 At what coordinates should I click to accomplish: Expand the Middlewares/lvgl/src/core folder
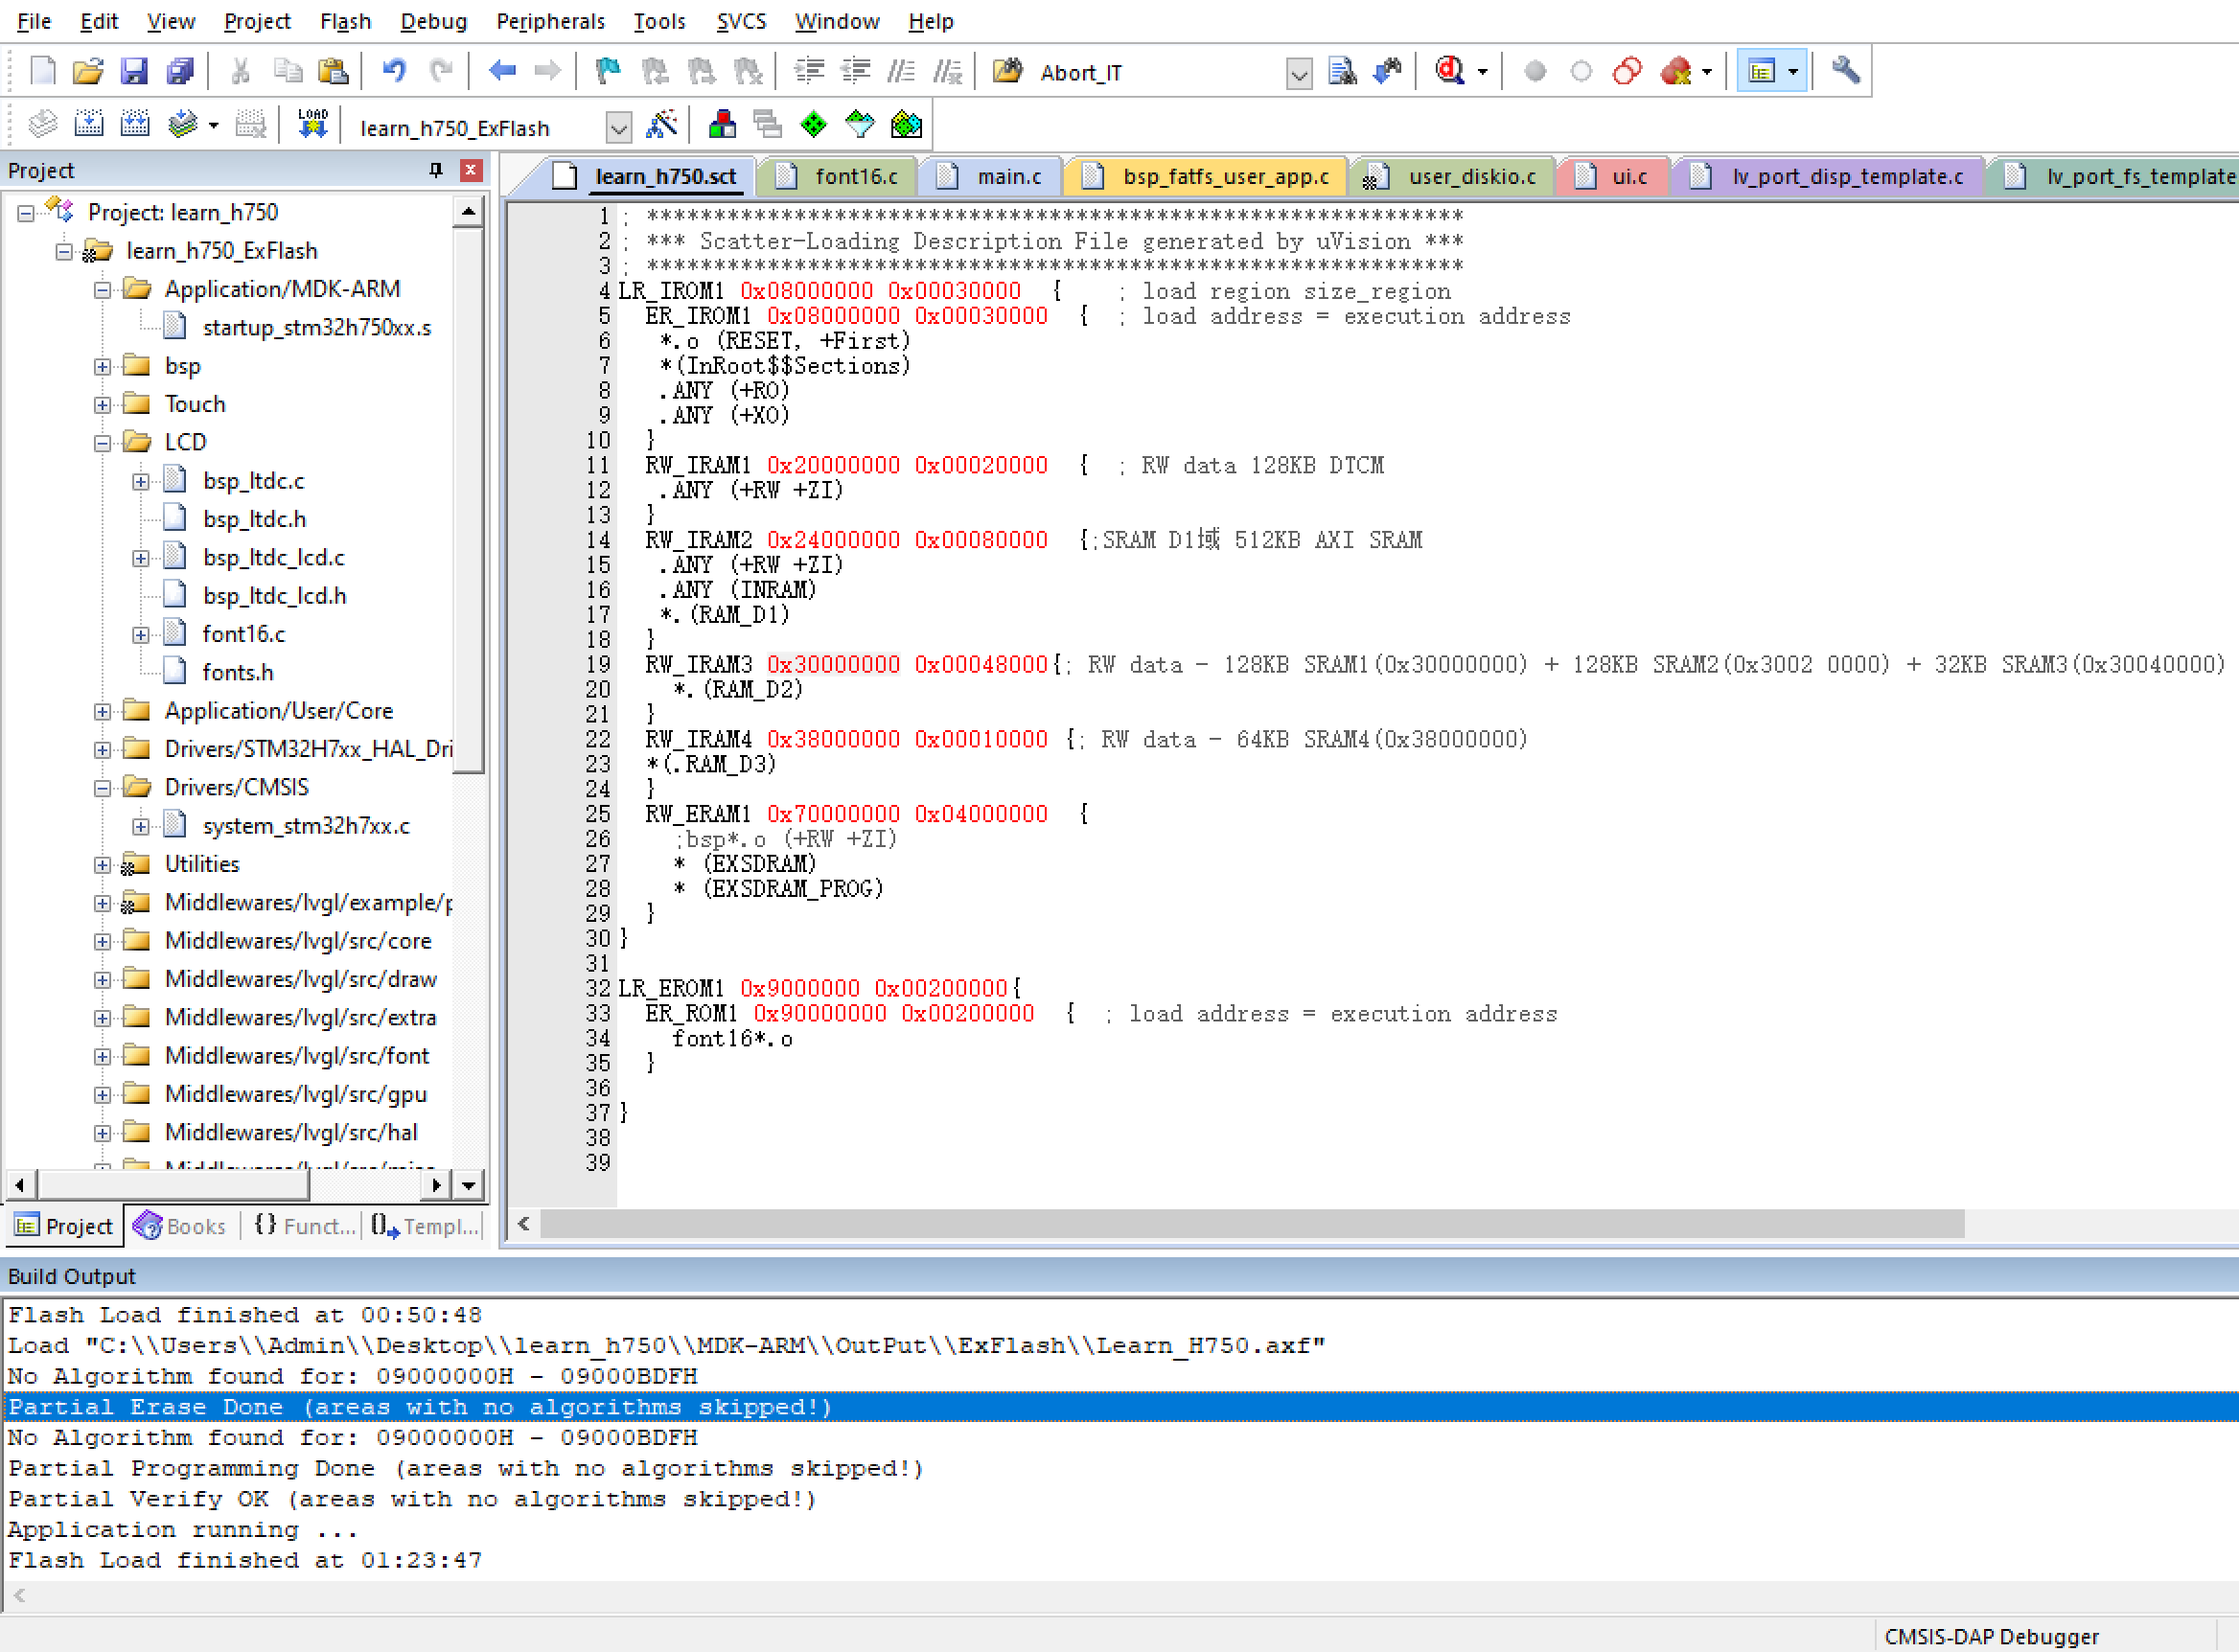pyautogui.click(x=103, y=941)
